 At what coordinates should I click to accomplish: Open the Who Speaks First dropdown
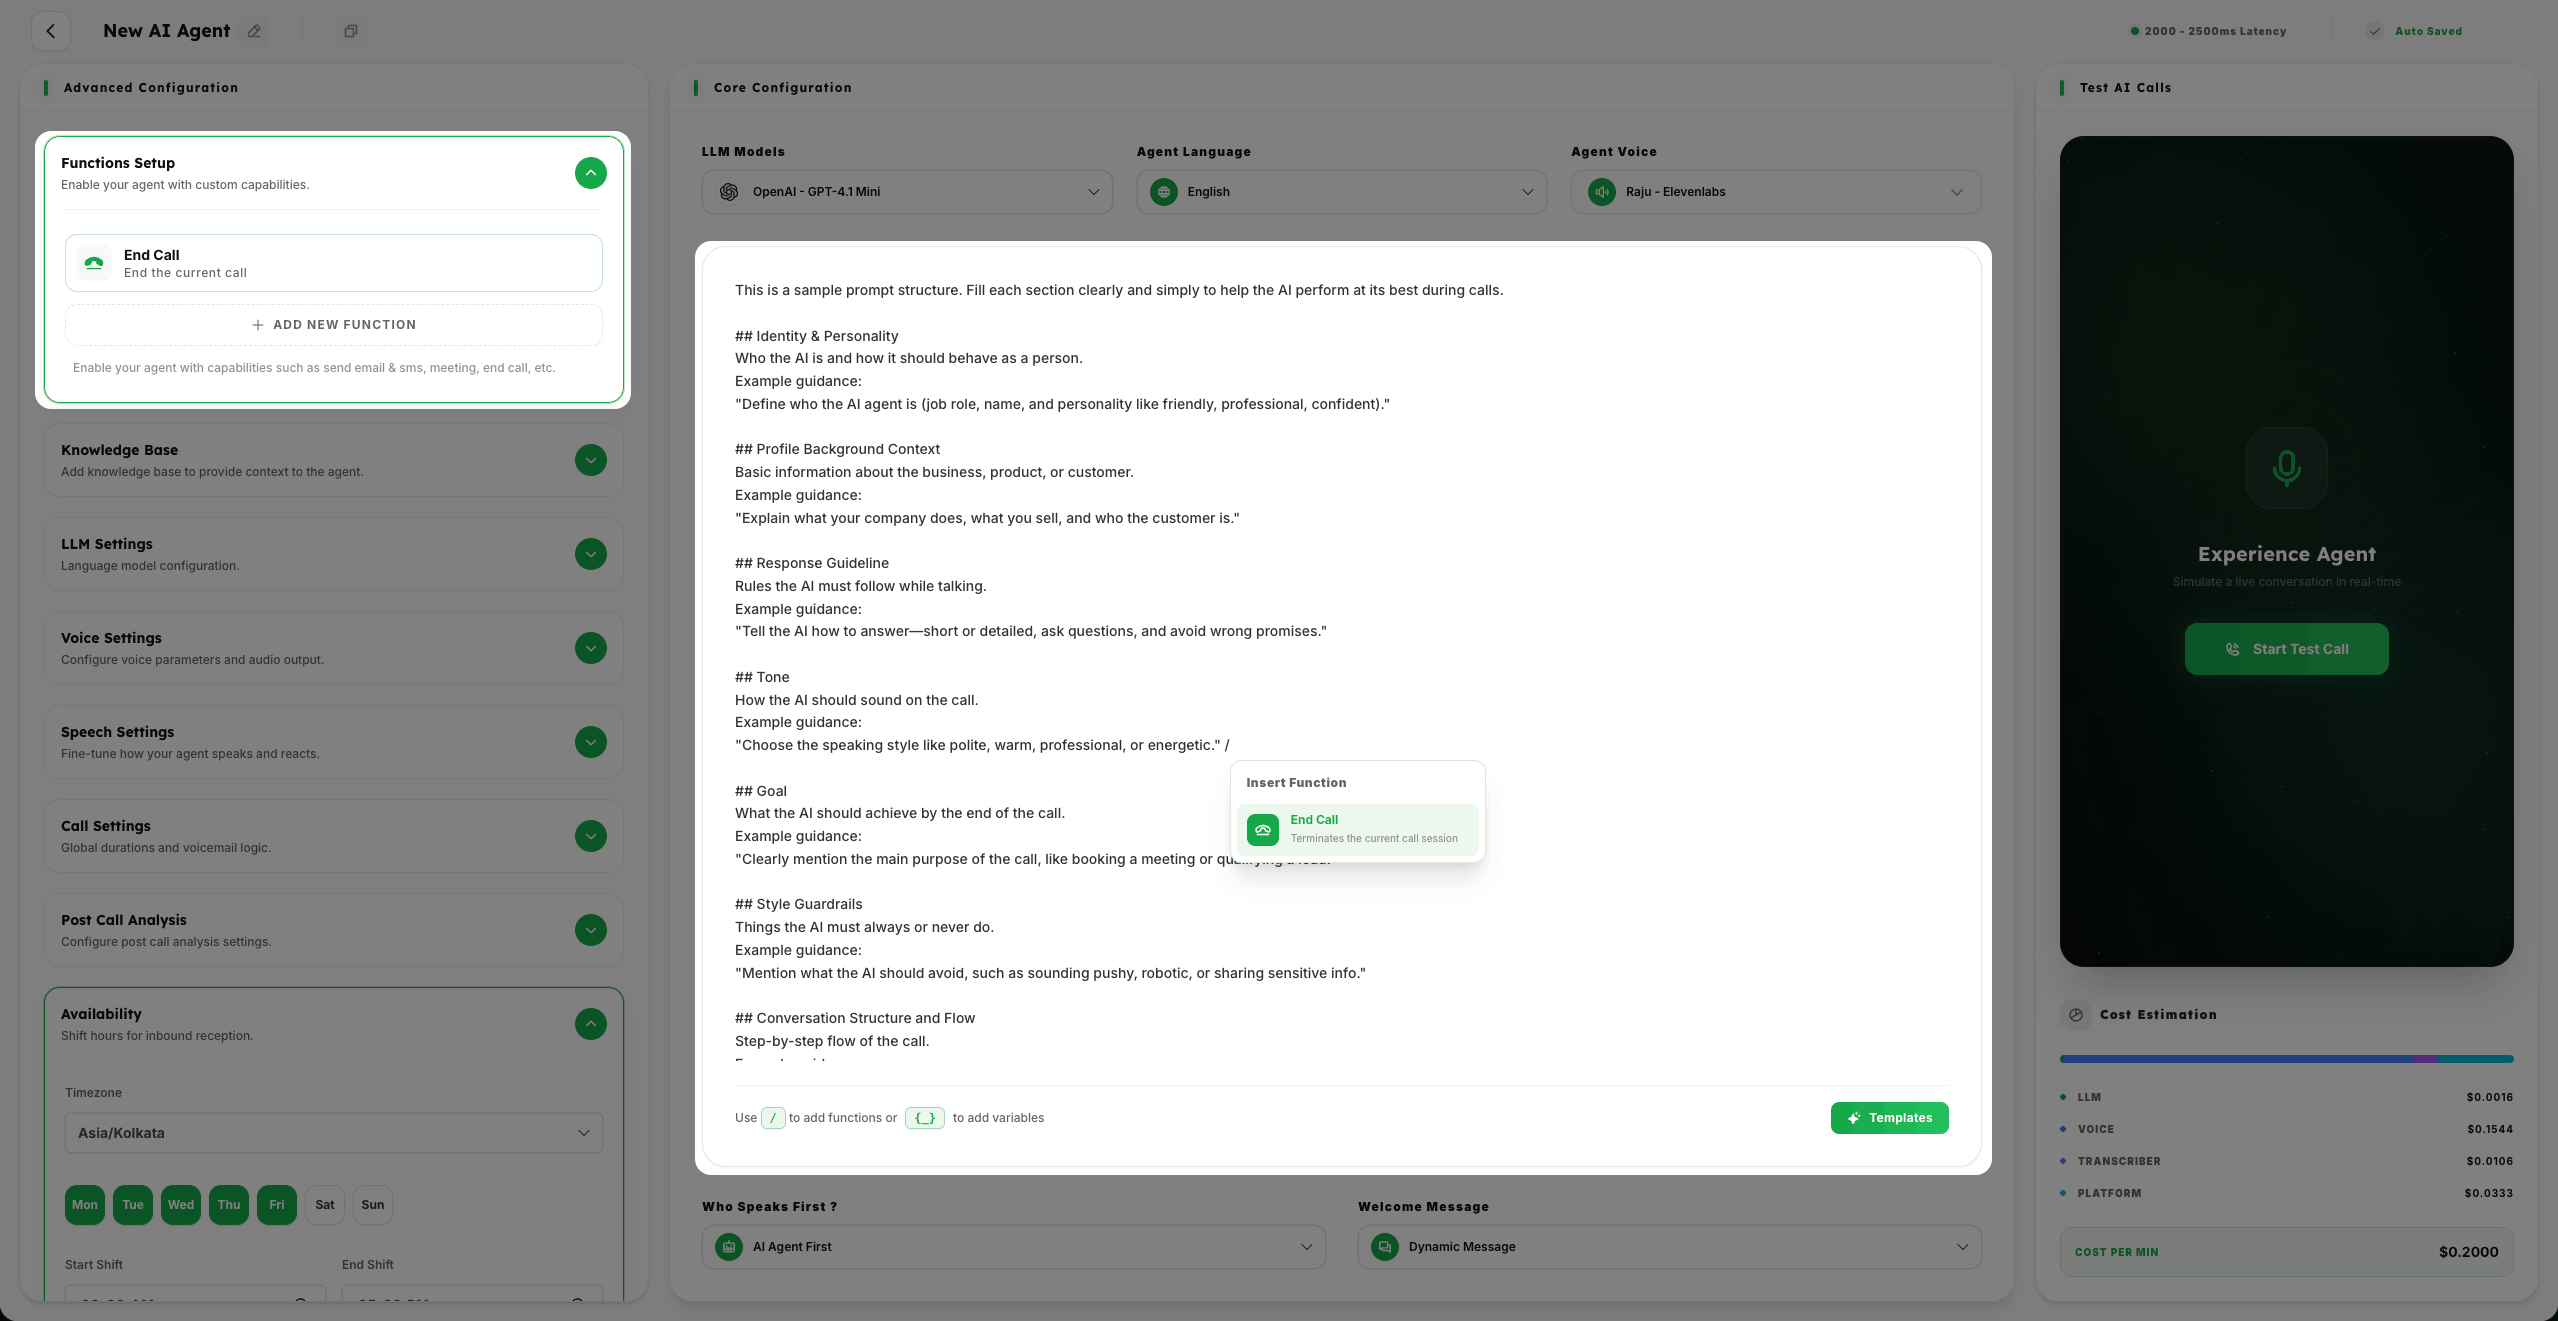click(1013, 1247)
